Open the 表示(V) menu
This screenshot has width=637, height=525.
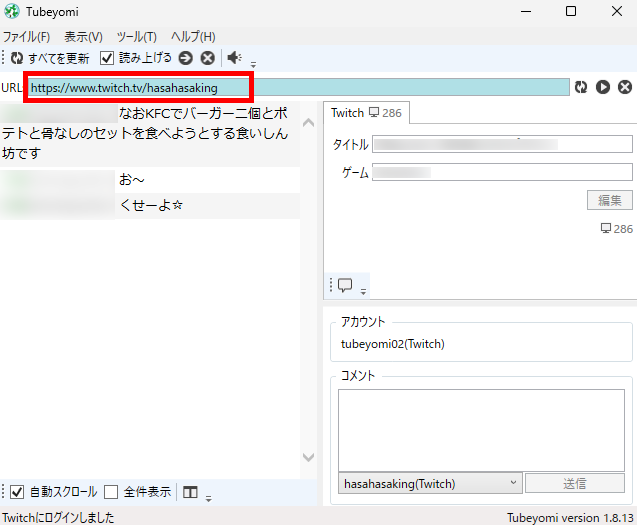(x=84, y=37)
